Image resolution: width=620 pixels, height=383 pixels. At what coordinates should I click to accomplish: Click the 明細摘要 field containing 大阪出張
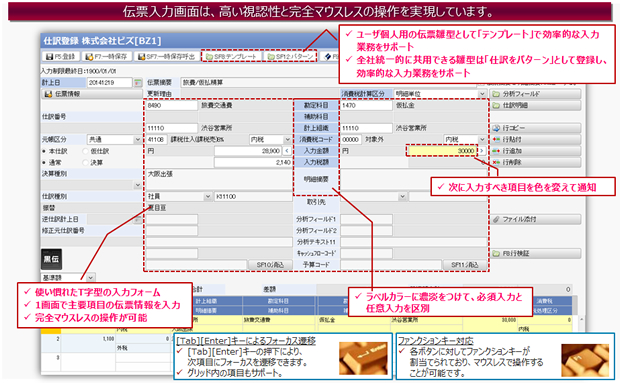click(x=219, y=179)
